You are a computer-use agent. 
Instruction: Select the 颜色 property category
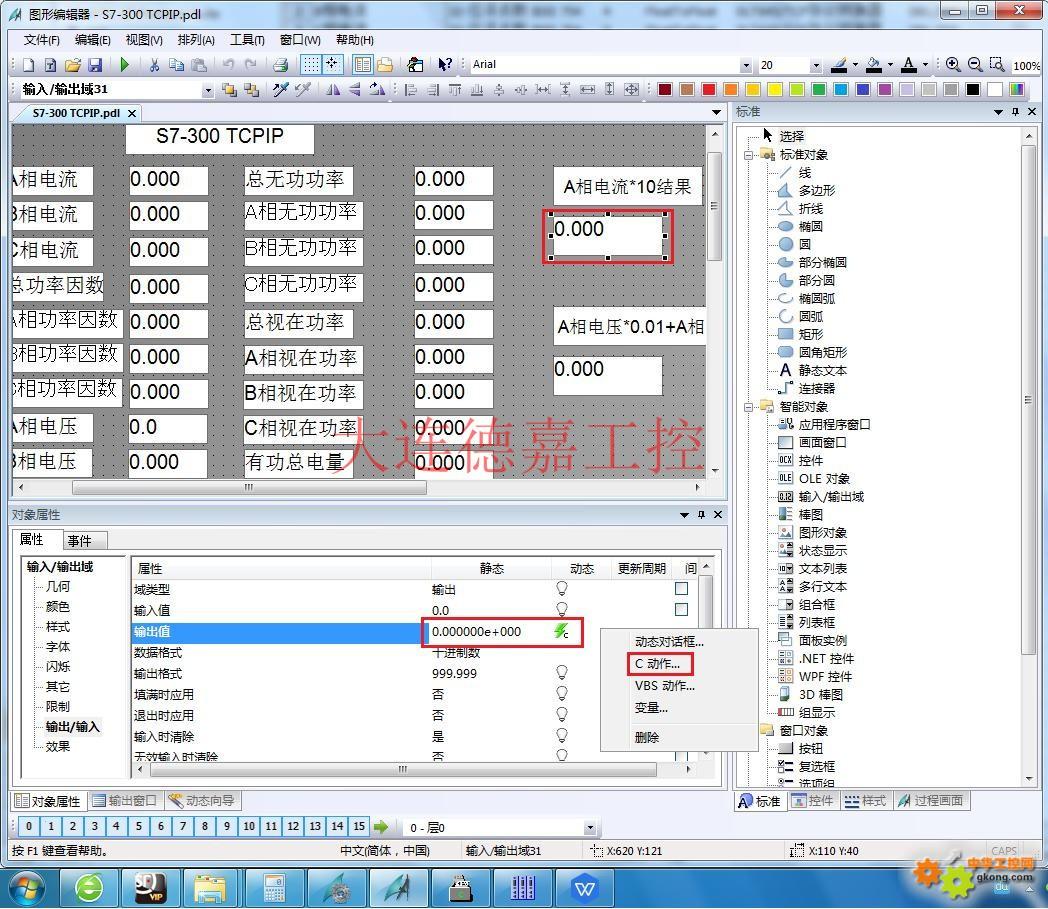point(58,606)
